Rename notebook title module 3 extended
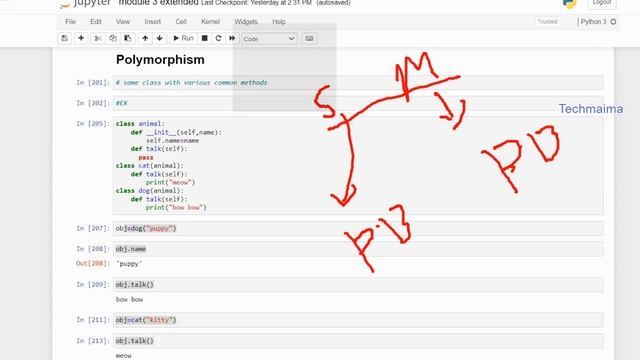 [158, 3]
